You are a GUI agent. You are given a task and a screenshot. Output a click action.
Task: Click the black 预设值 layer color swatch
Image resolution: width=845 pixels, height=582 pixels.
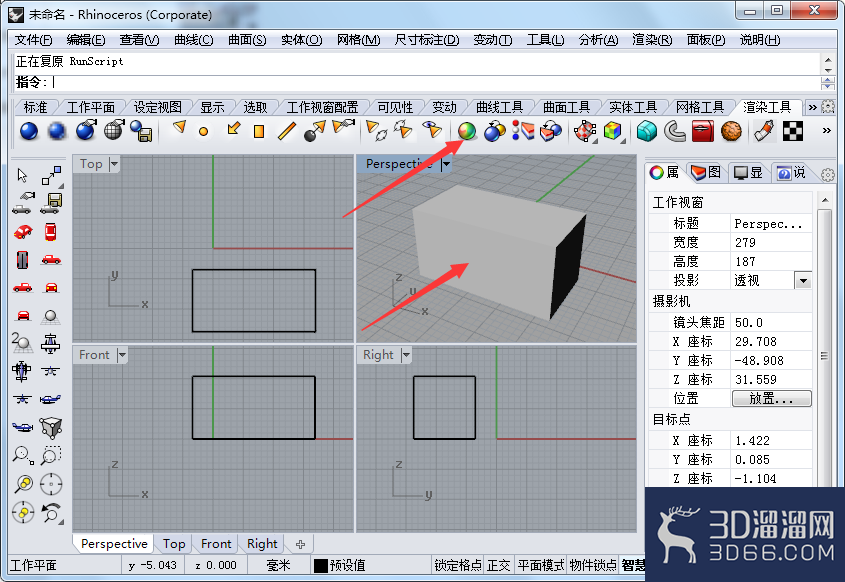[x=321, y=565]
